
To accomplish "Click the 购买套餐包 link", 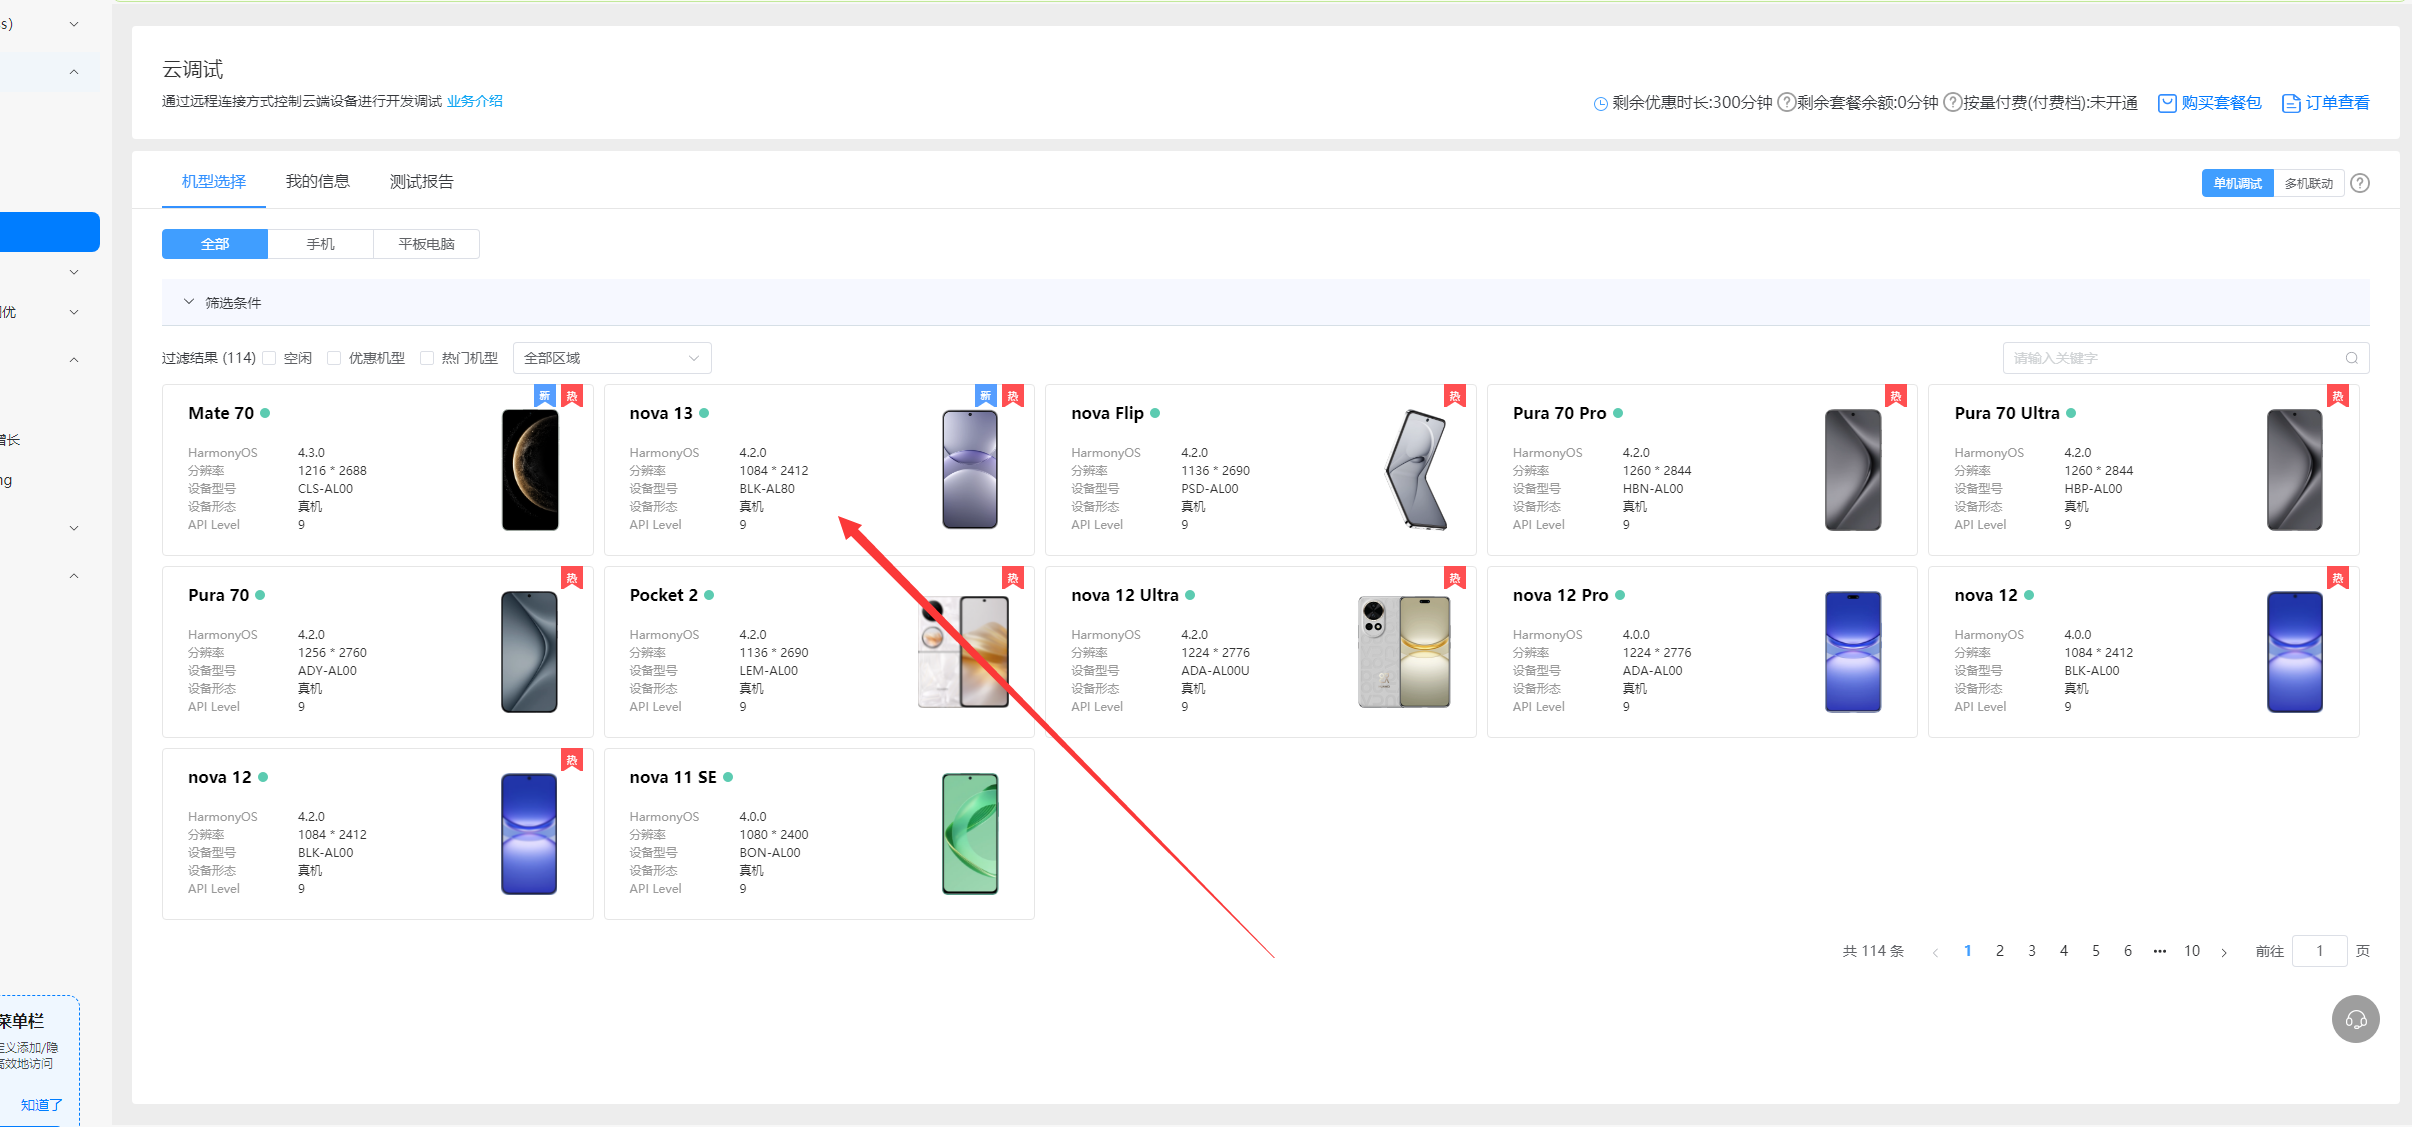I will [x=2210, y=103].
